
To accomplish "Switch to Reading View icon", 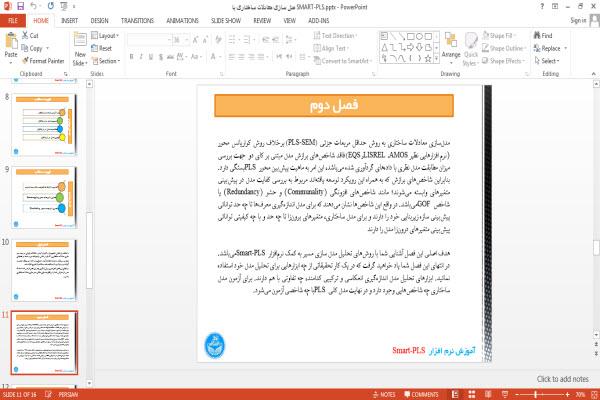I will [x=488, y=394].
